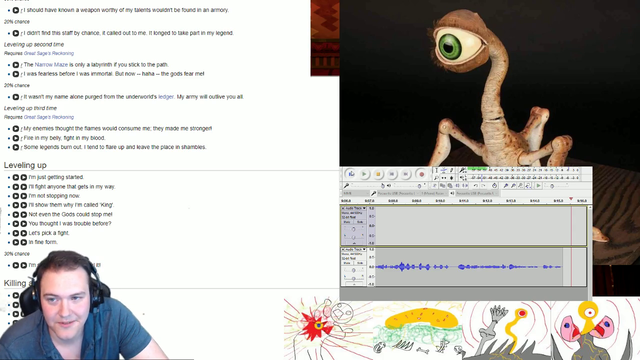Play "The Narrow Maze is only a labyrinth" line
This screenshot has height=360, width=640.
pyautogui.click(x=16, y=65)
